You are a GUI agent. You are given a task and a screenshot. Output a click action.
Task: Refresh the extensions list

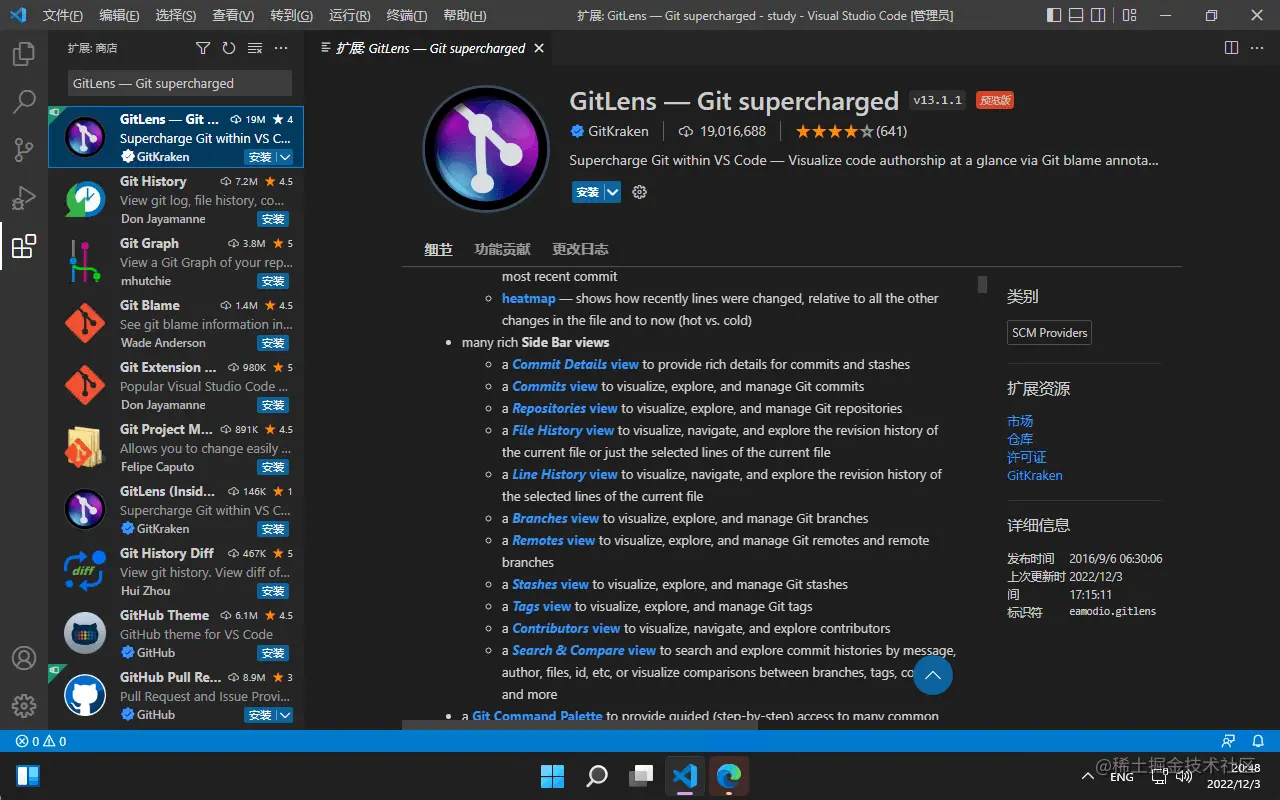227,47
